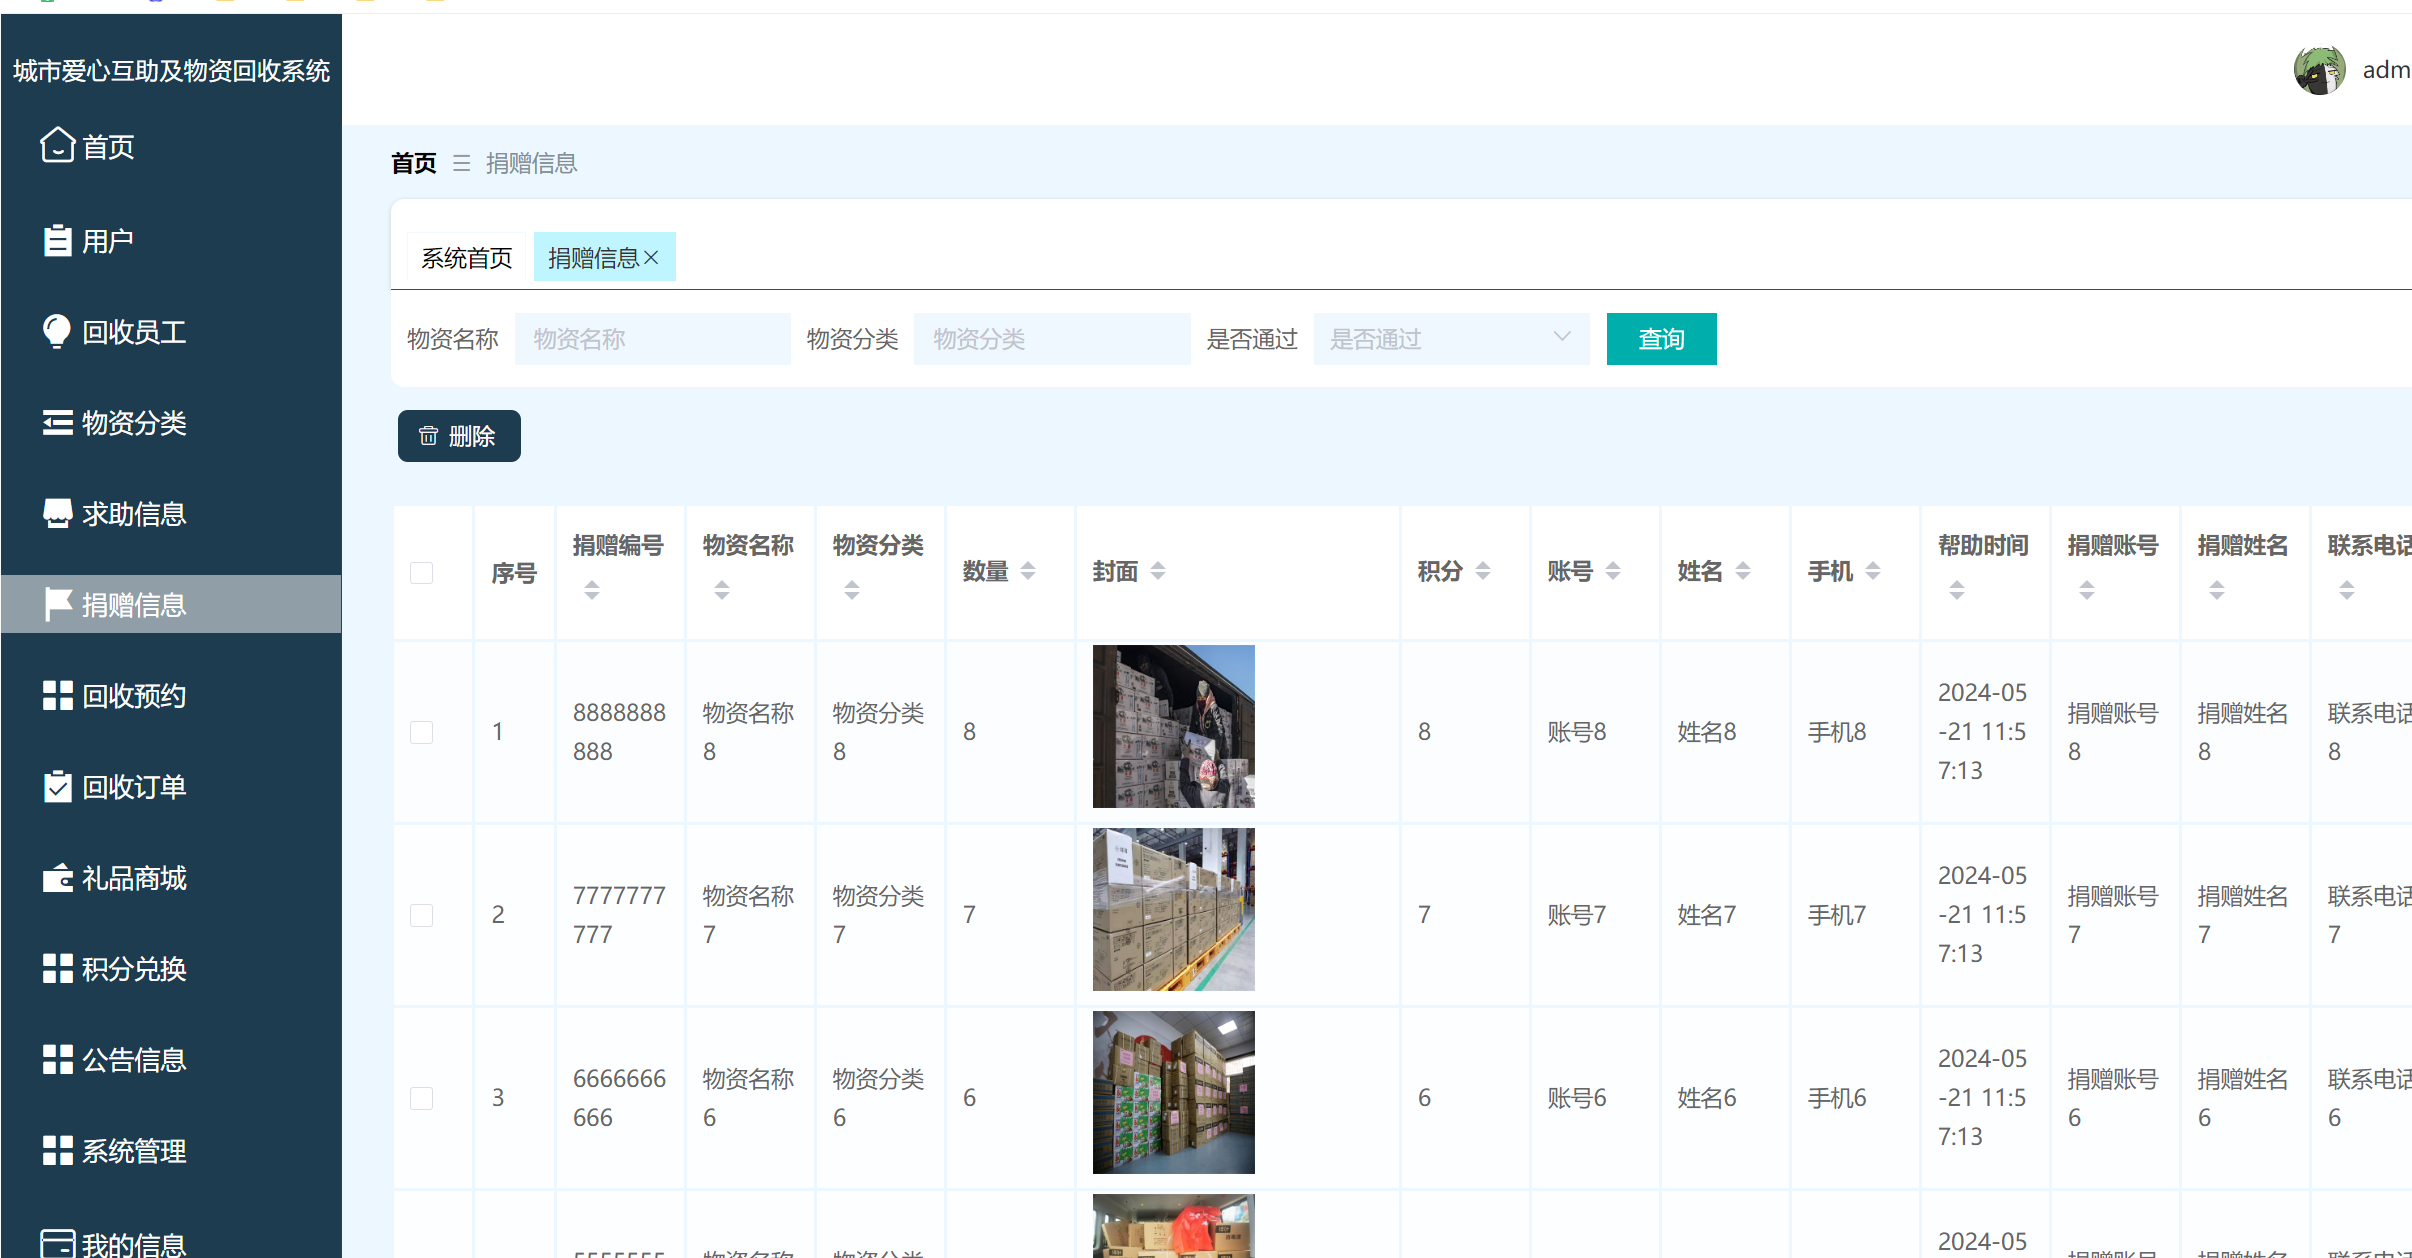Screen dimensions: 2412x1258
Task: Open 求助信息 help info via chat icon
Action: tap(57, 513)
